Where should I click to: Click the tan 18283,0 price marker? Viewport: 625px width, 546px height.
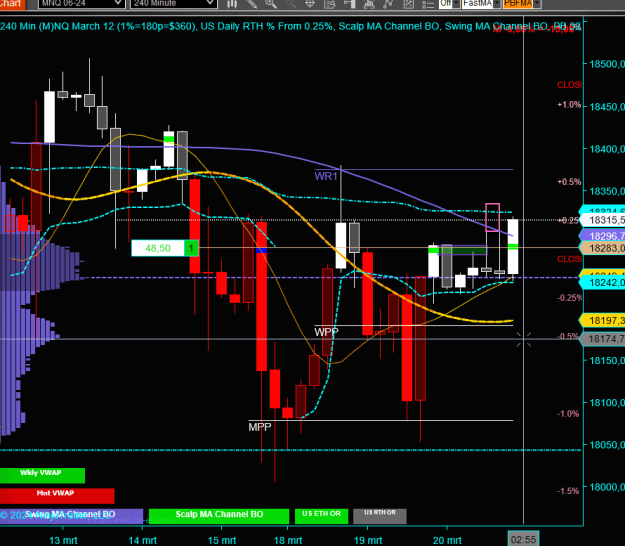pyautogui.click(x=603, y=248)
